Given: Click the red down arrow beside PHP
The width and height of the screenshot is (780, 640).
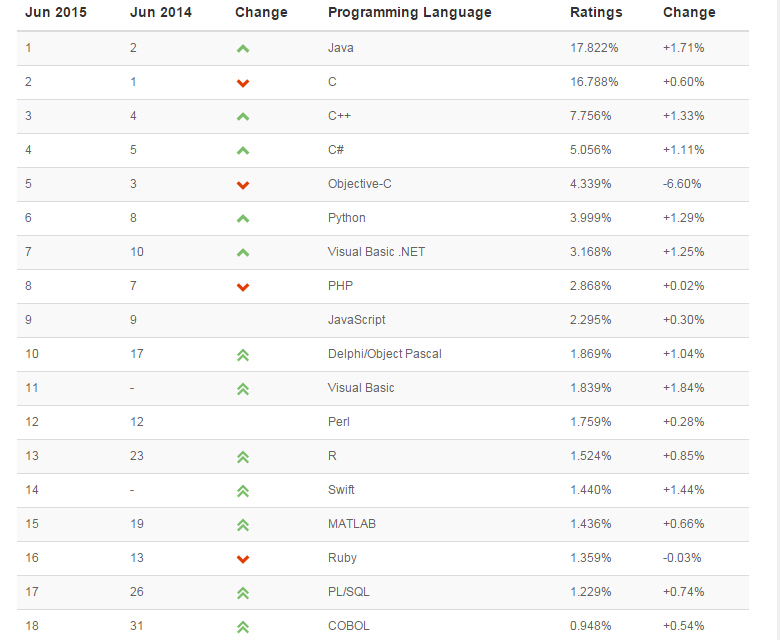Looking at the screenshot, I should [242, 287].
